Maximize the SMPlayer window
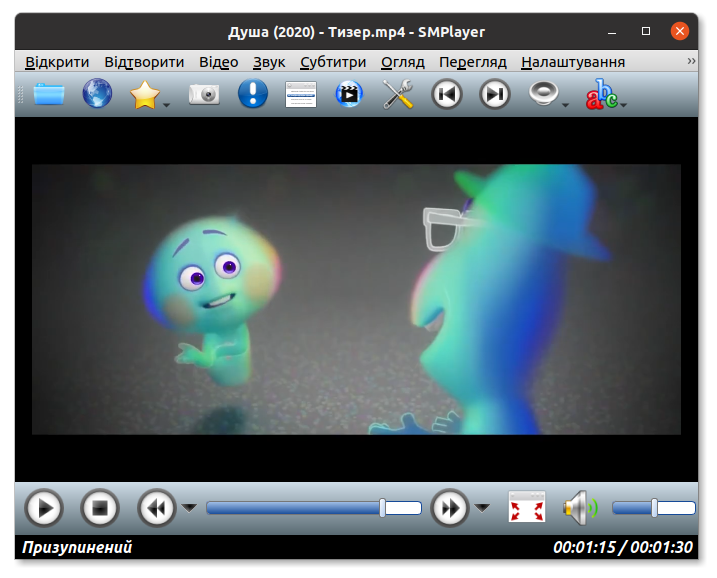 (x=646, y=31)
